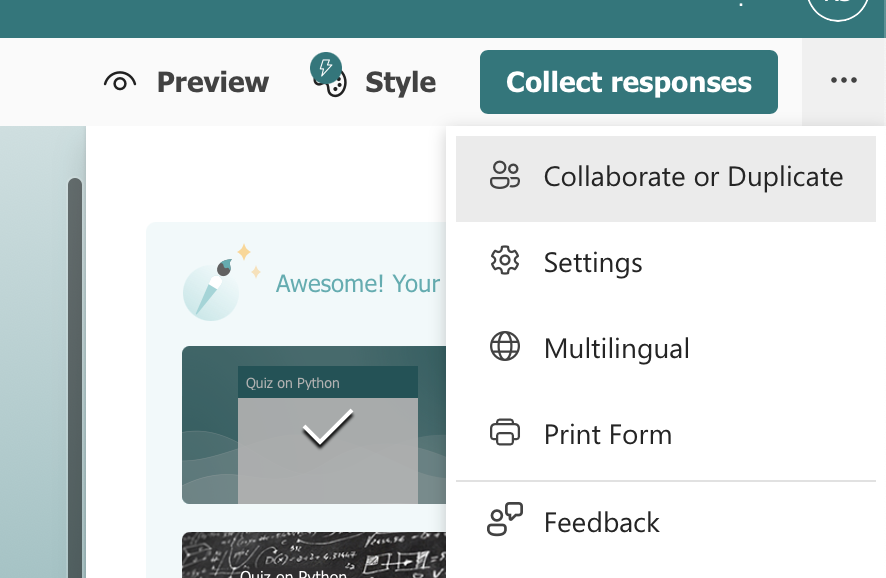Click the Preview text label

click(212, 82)
